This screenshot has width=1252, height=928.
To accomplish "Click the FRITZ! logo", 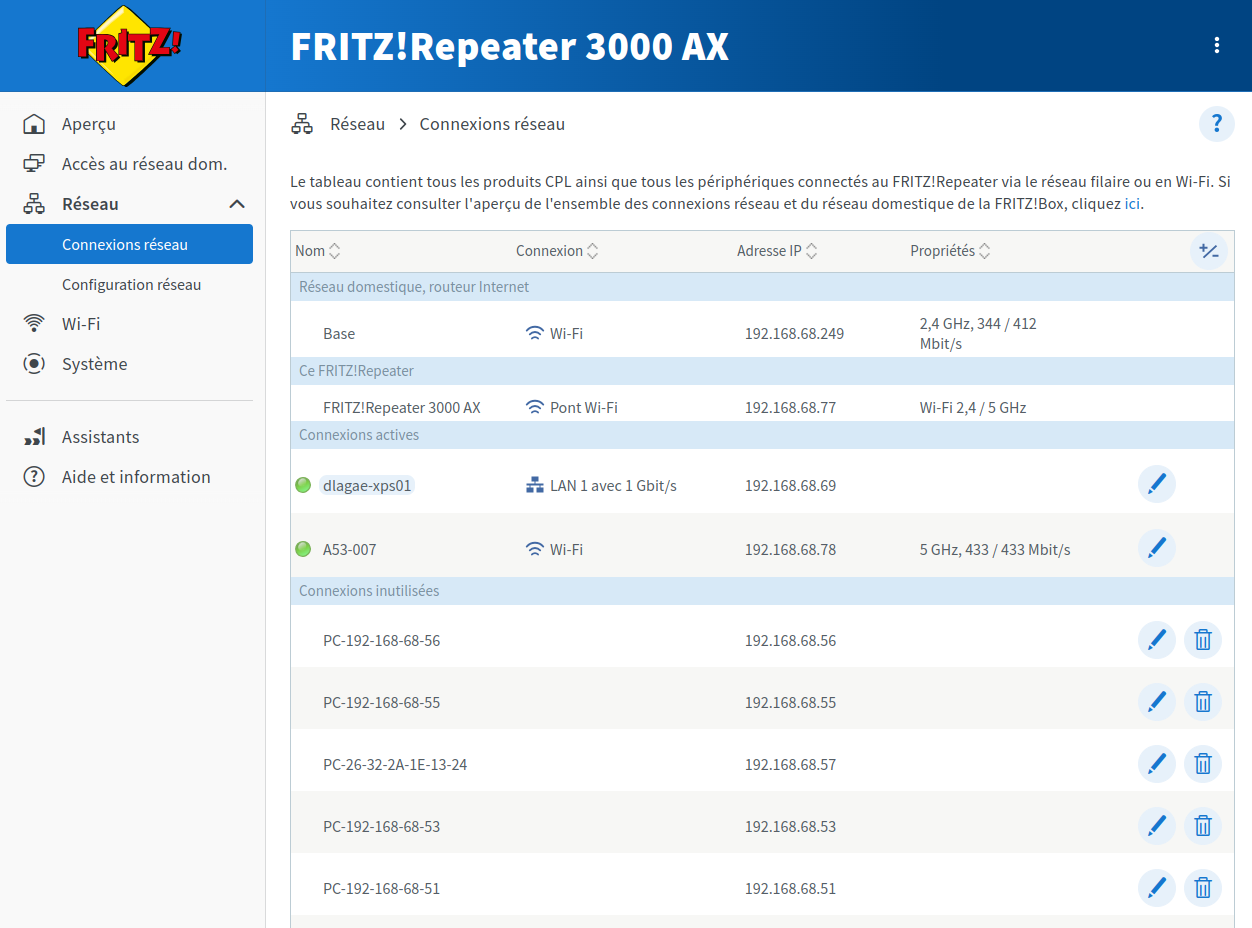I will point(130,46).
